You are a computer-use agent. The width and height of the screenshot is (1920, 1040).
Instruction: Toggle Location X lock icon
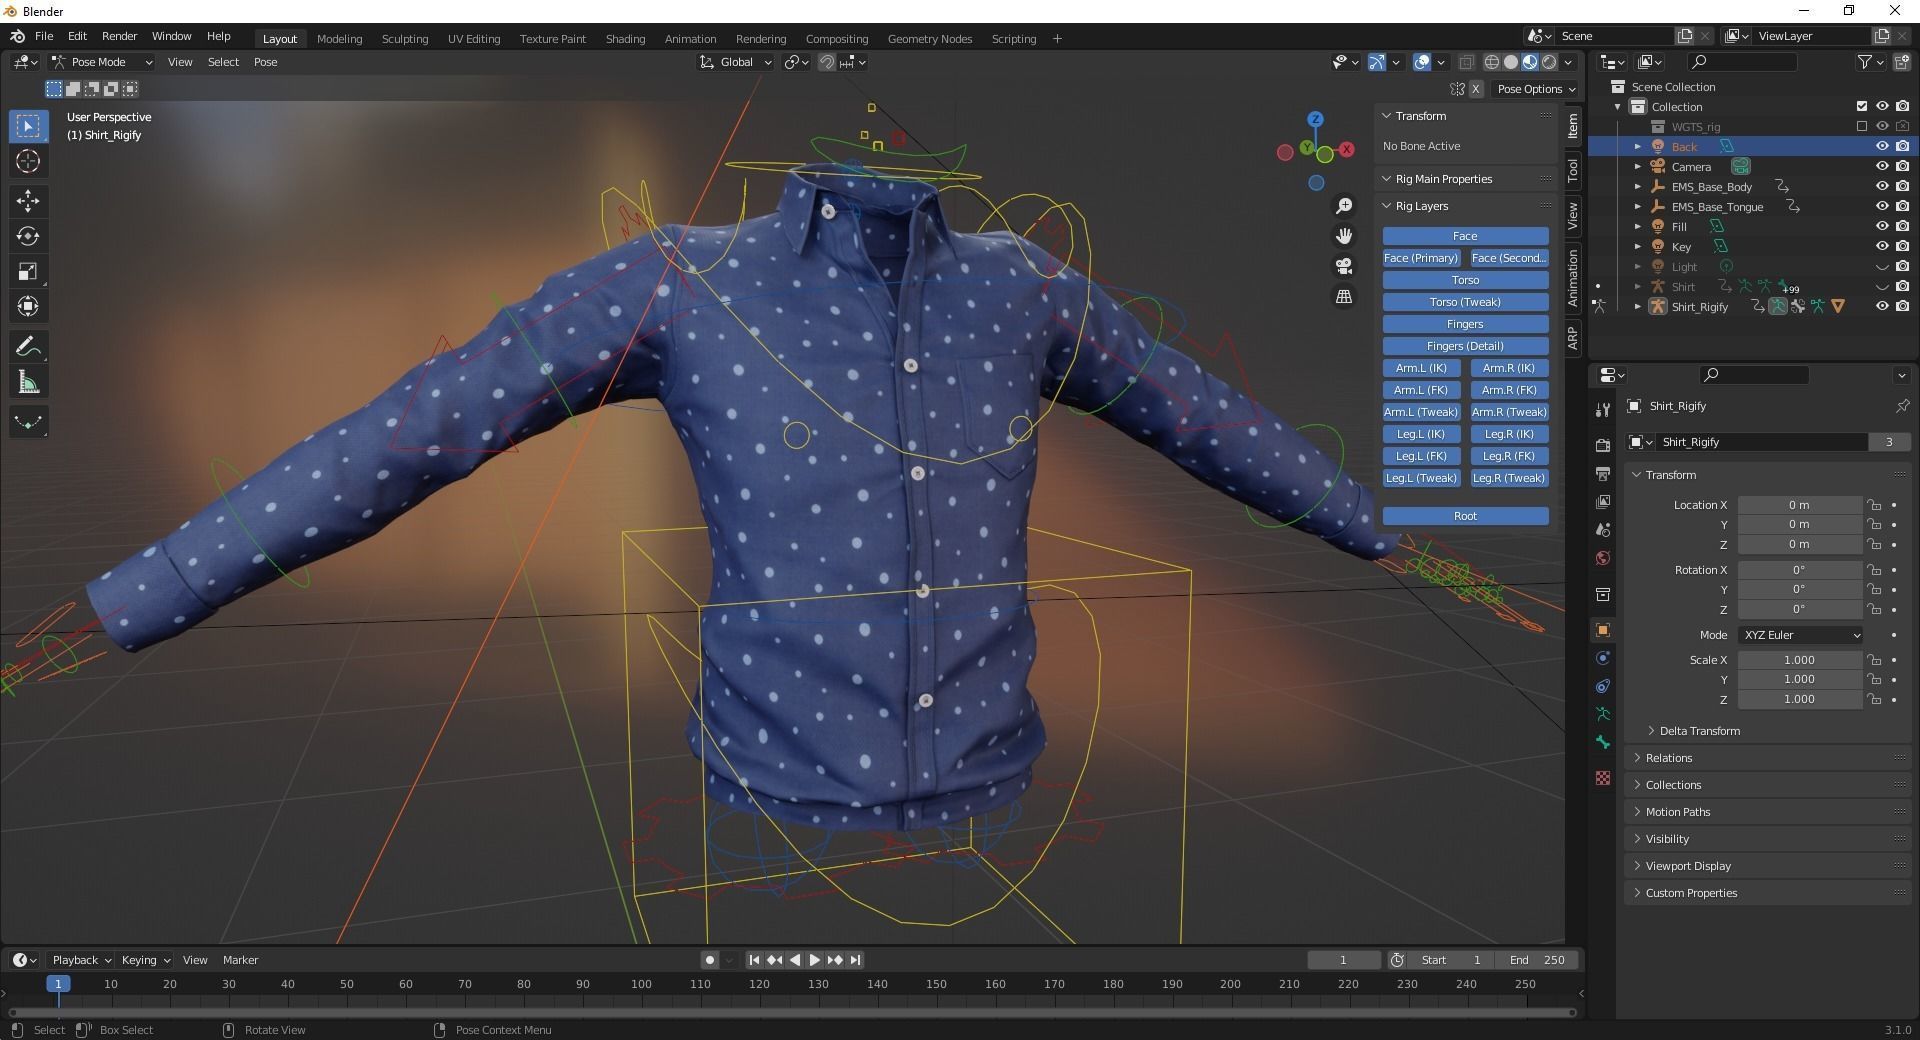click(x=1874, y=505)
